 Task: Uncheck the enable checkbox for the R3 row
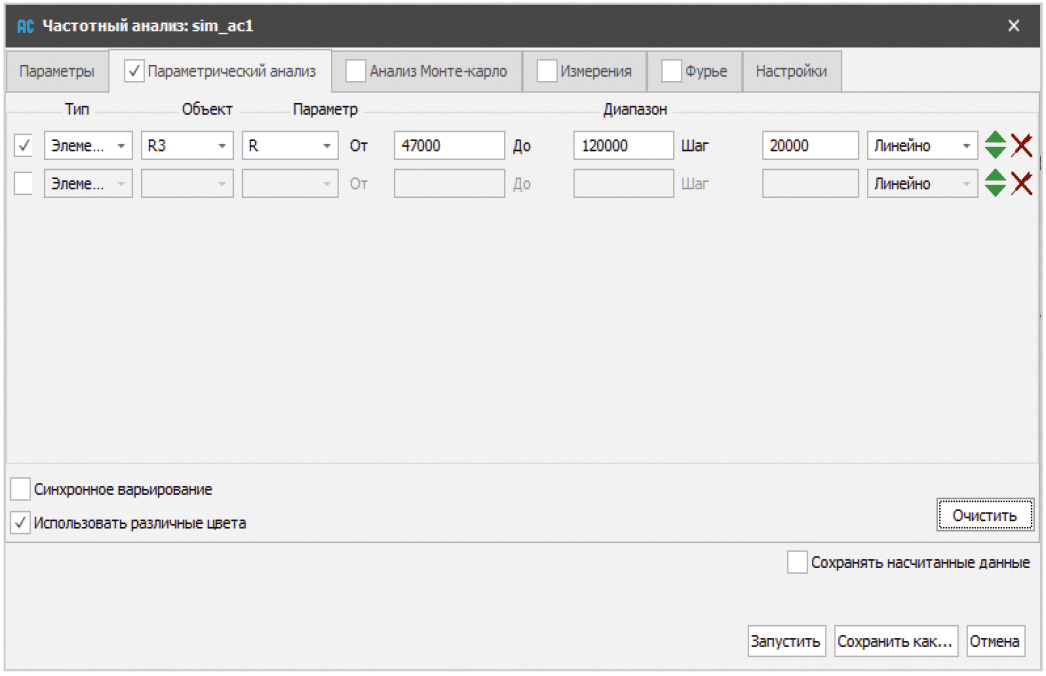click(25, 146)
